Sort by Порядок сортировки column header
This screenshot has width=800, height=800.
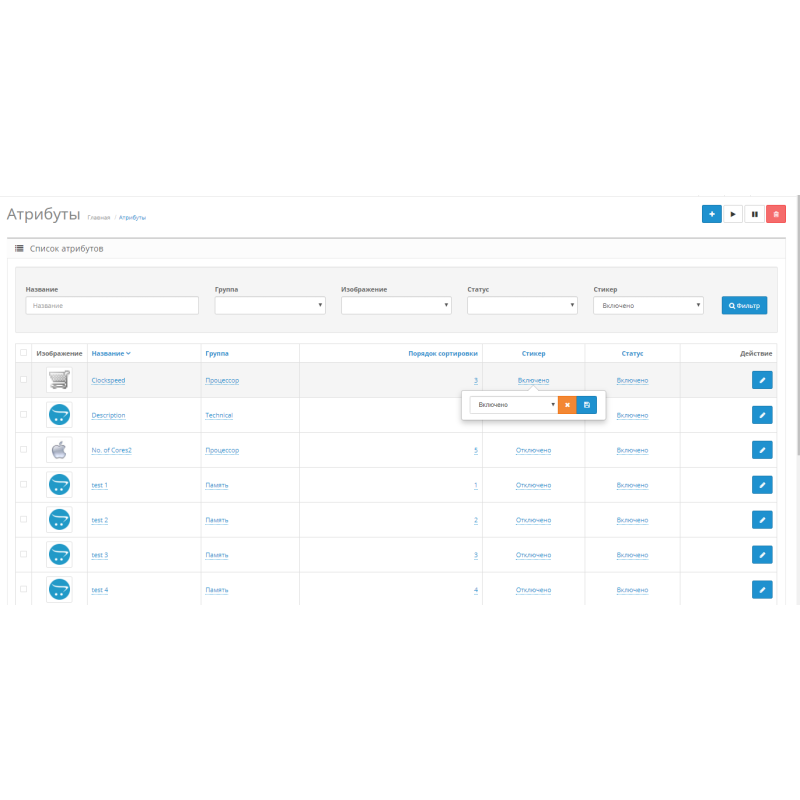(443, 353)
